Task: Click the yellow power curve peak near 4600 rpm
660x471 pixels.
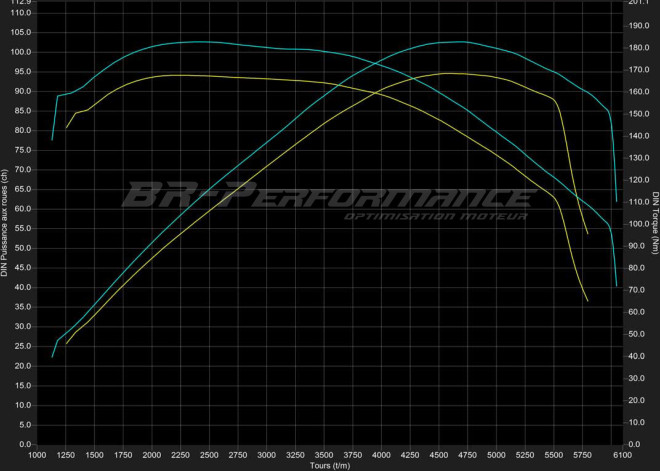Action: tap(447, 73)
